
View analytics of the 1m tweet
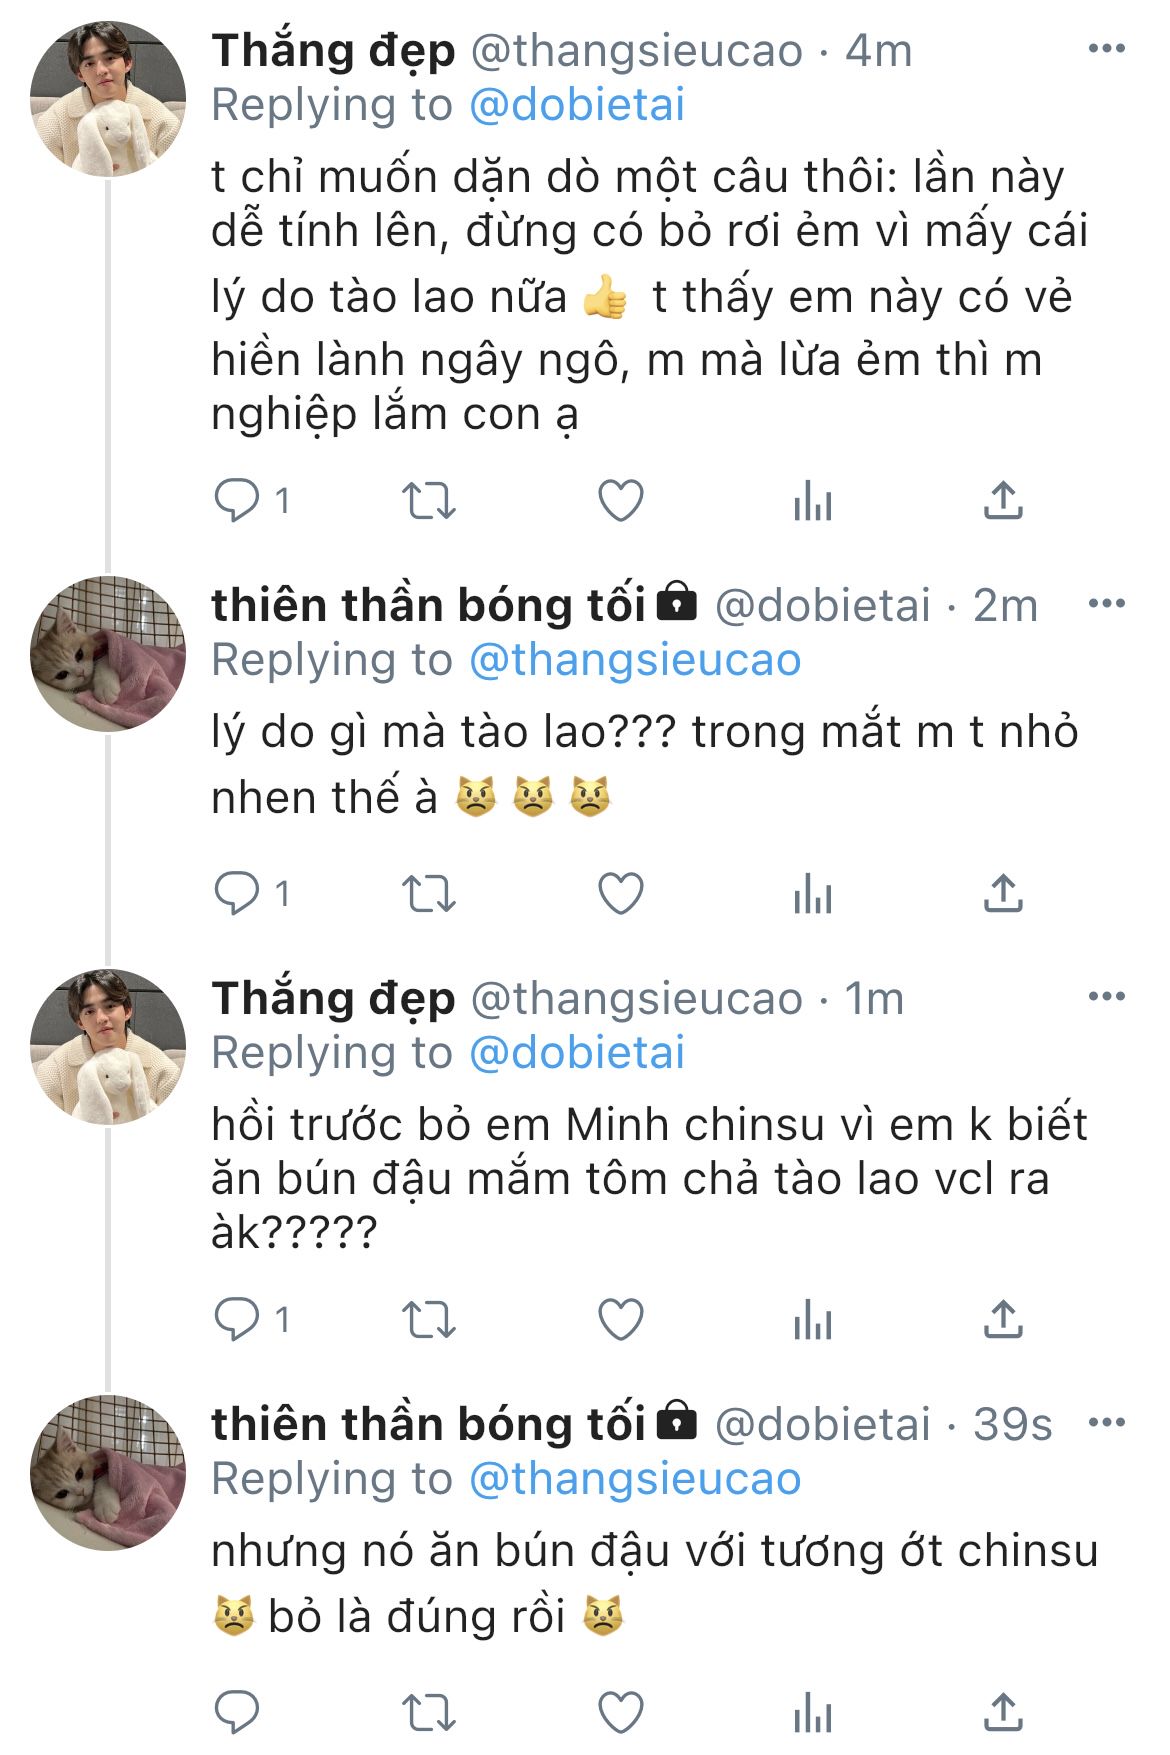click(x=812, y=1321)
